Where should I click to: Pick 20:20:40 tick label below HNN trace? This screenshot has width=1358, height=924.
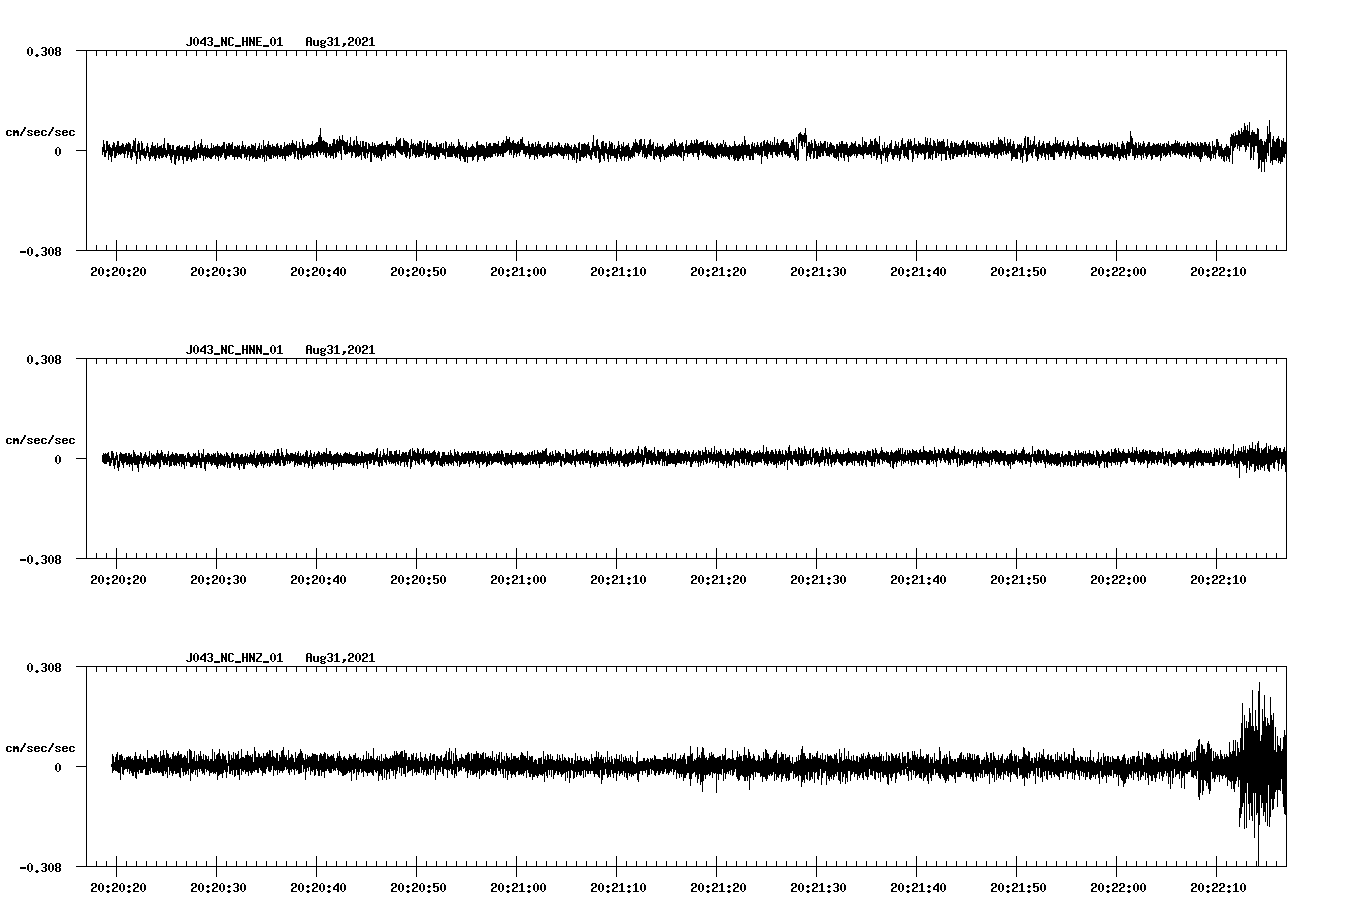point(318,579)
